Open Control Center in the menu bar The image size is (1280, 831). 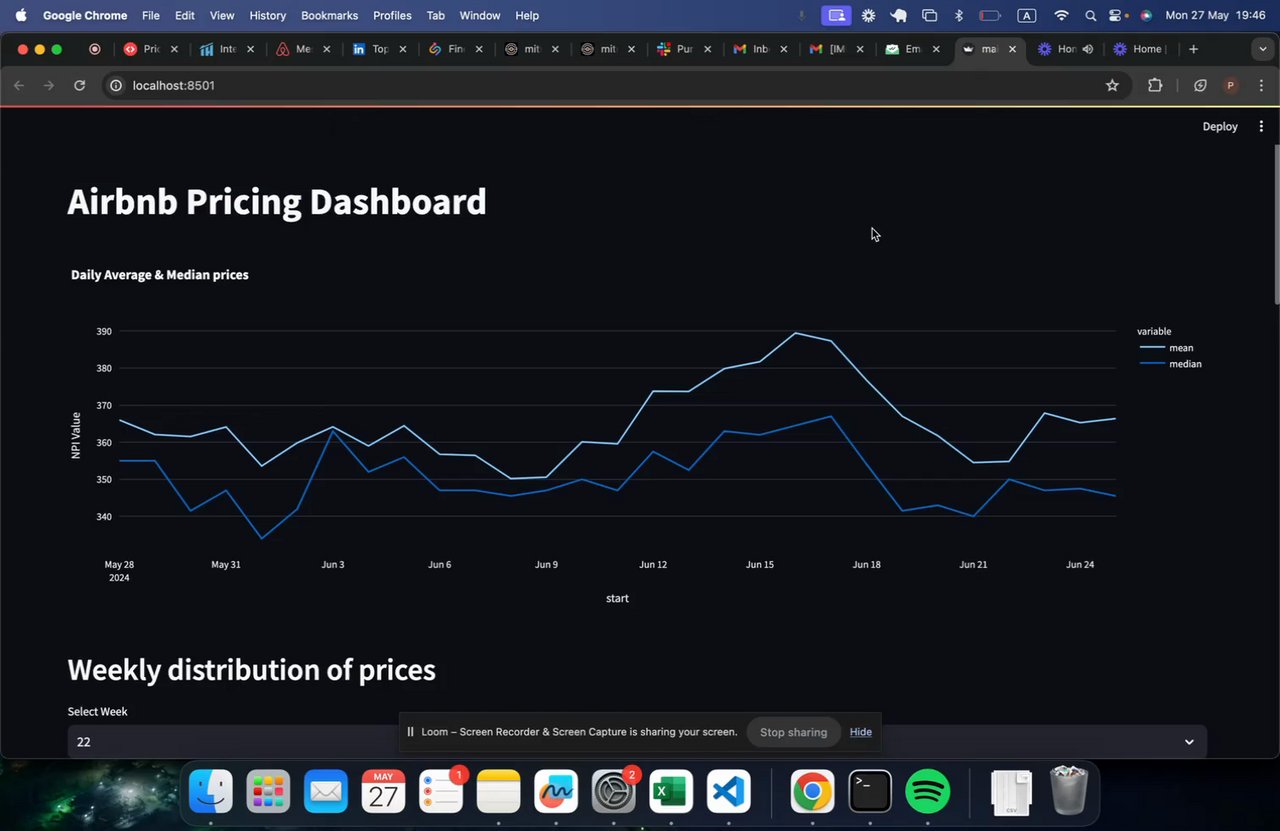1117,16
